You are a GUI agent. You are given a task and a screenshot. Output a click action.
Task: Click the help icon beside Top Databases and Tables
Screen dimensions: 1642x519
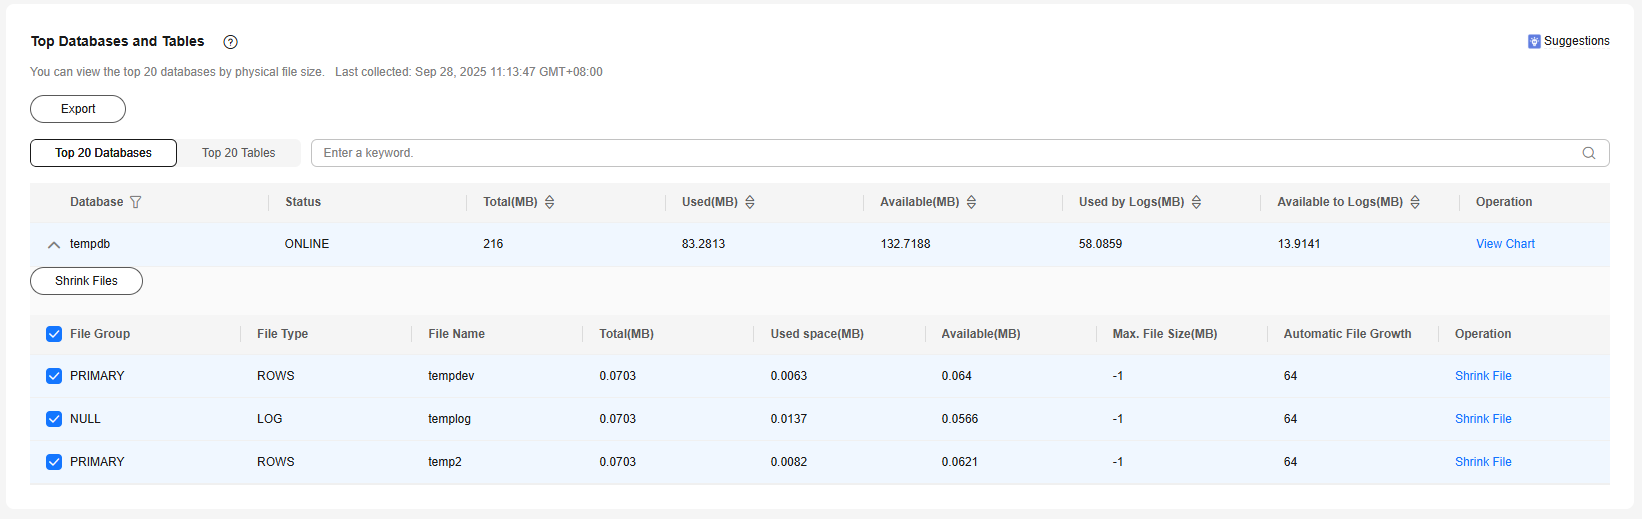(231, 42)
